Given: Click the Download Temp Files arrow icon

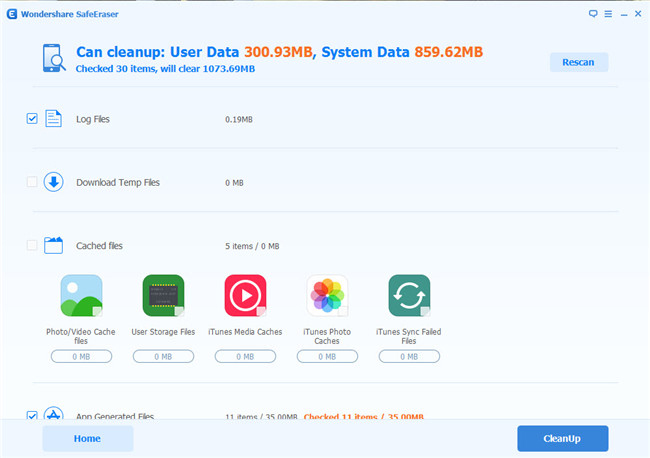Looking at the screenshot, I should 53,182.
